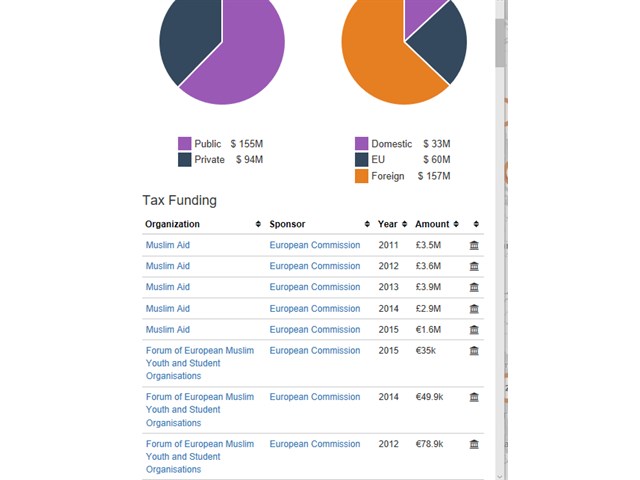Click the '$ 60M' EU value
The width and height of the screenshot is (640, 480).
(437, 160)
